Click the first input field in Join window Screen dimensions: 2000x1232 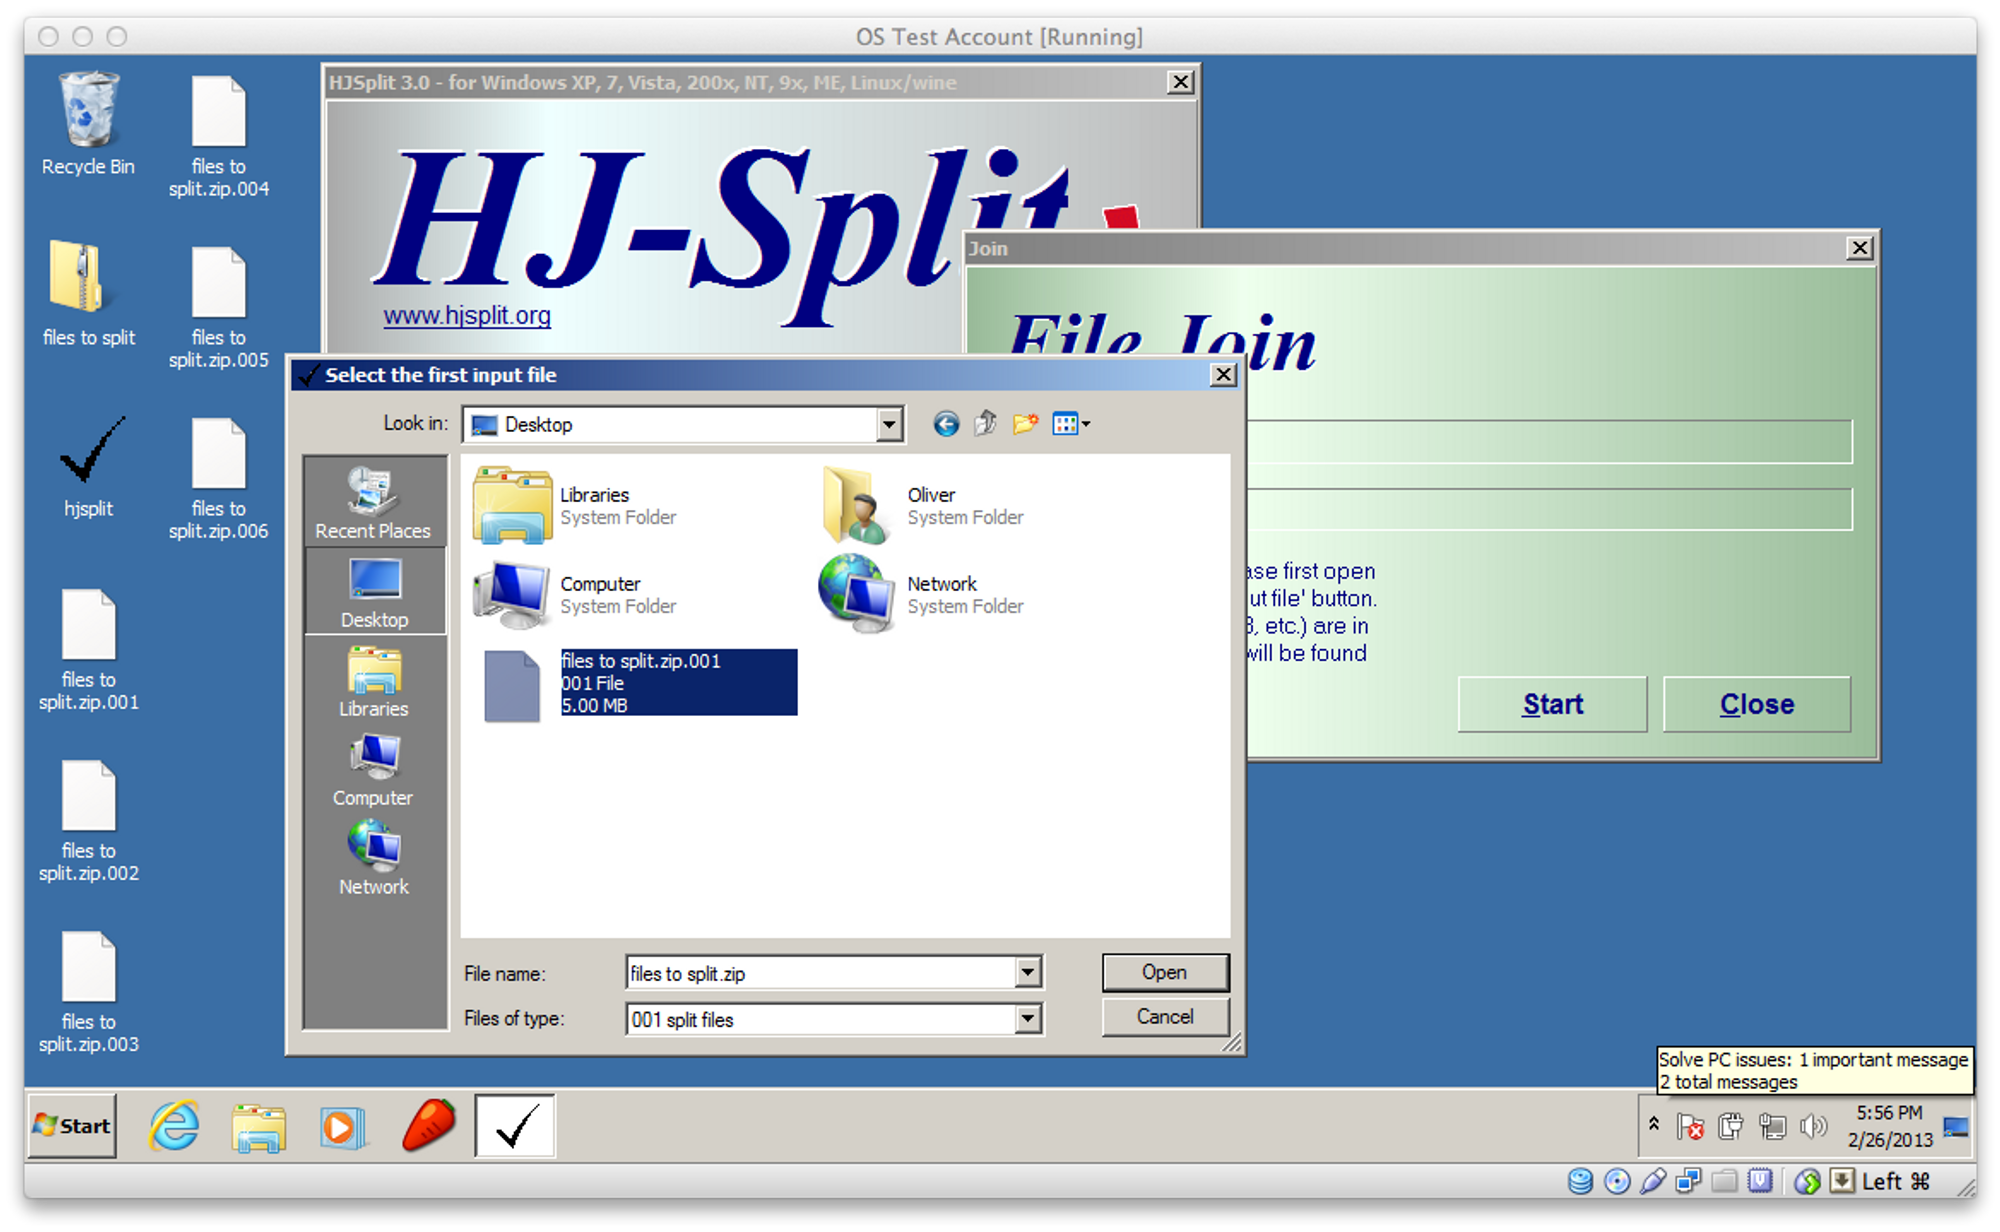point(1549,441)
